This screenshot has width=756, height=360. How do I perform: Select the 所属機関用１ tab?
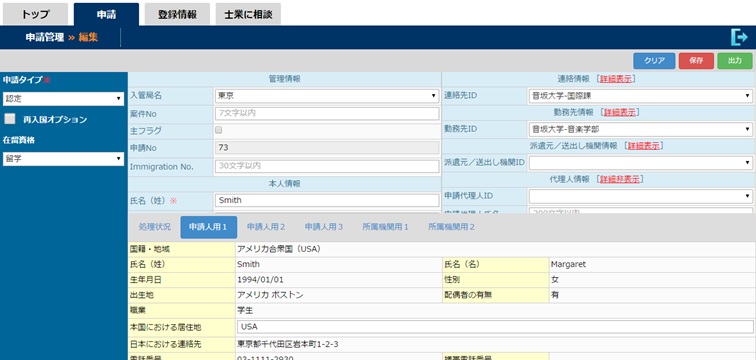pyautogui.click(x=385, y=227)
